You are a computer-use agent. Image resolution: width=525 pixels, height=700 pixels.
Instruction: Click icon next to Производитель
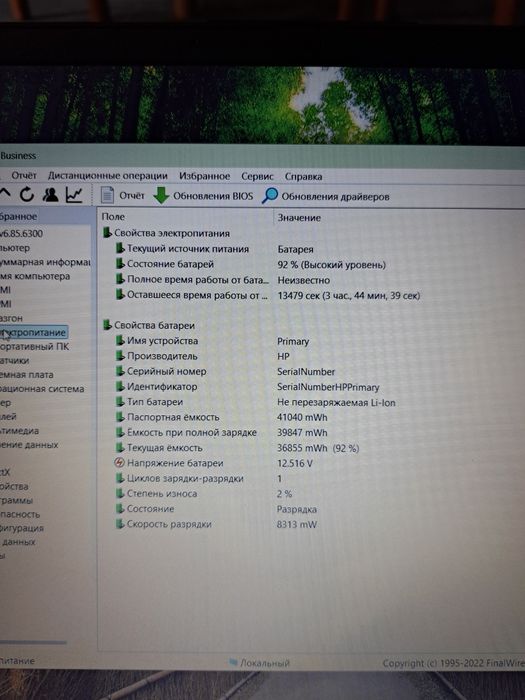[120, 356]
